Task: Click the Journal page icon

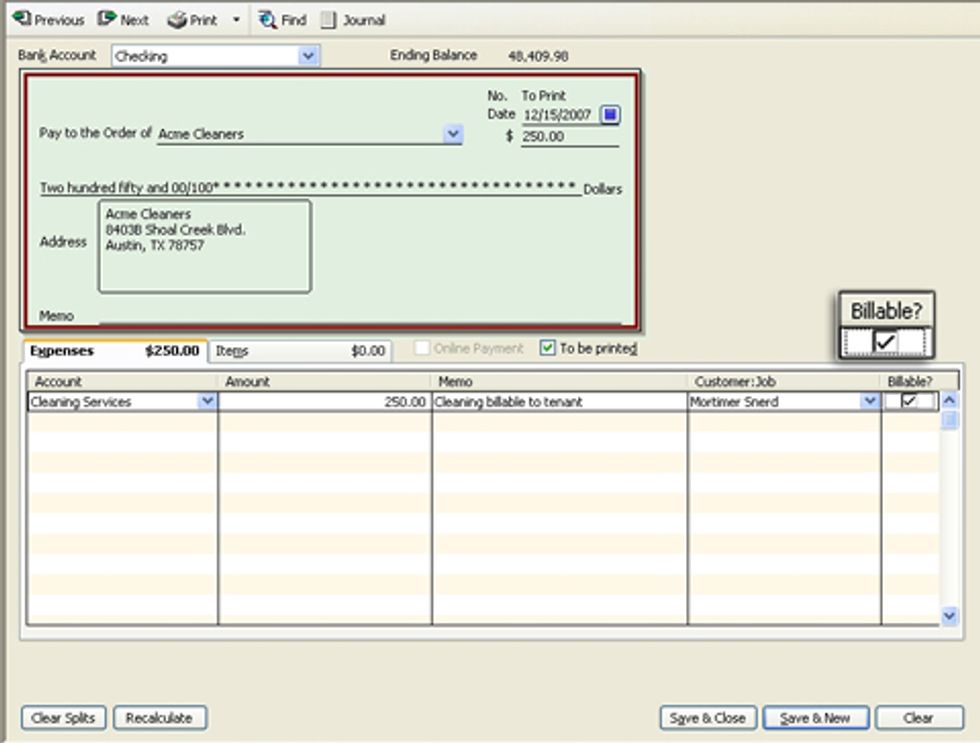Action: tap(328, 20)
